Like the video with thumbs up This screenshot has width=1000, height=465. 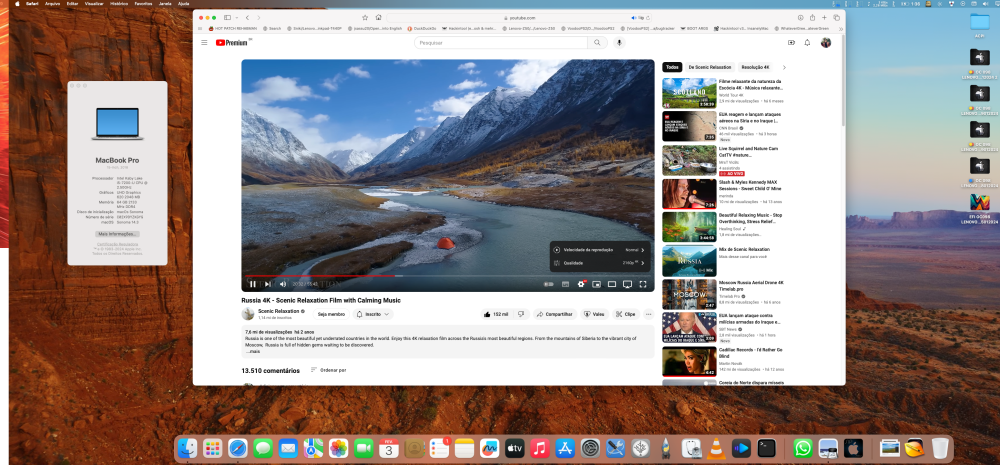coord(496,314)
